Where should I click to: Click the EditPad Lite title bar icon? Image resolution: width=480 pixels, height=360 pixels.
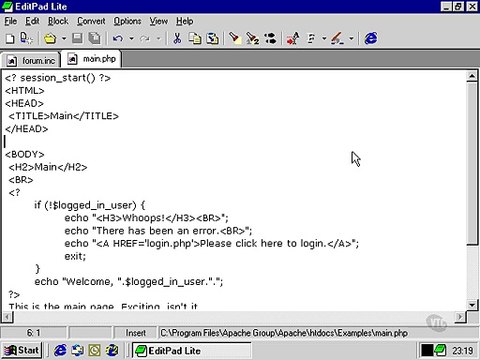(7, 6)
